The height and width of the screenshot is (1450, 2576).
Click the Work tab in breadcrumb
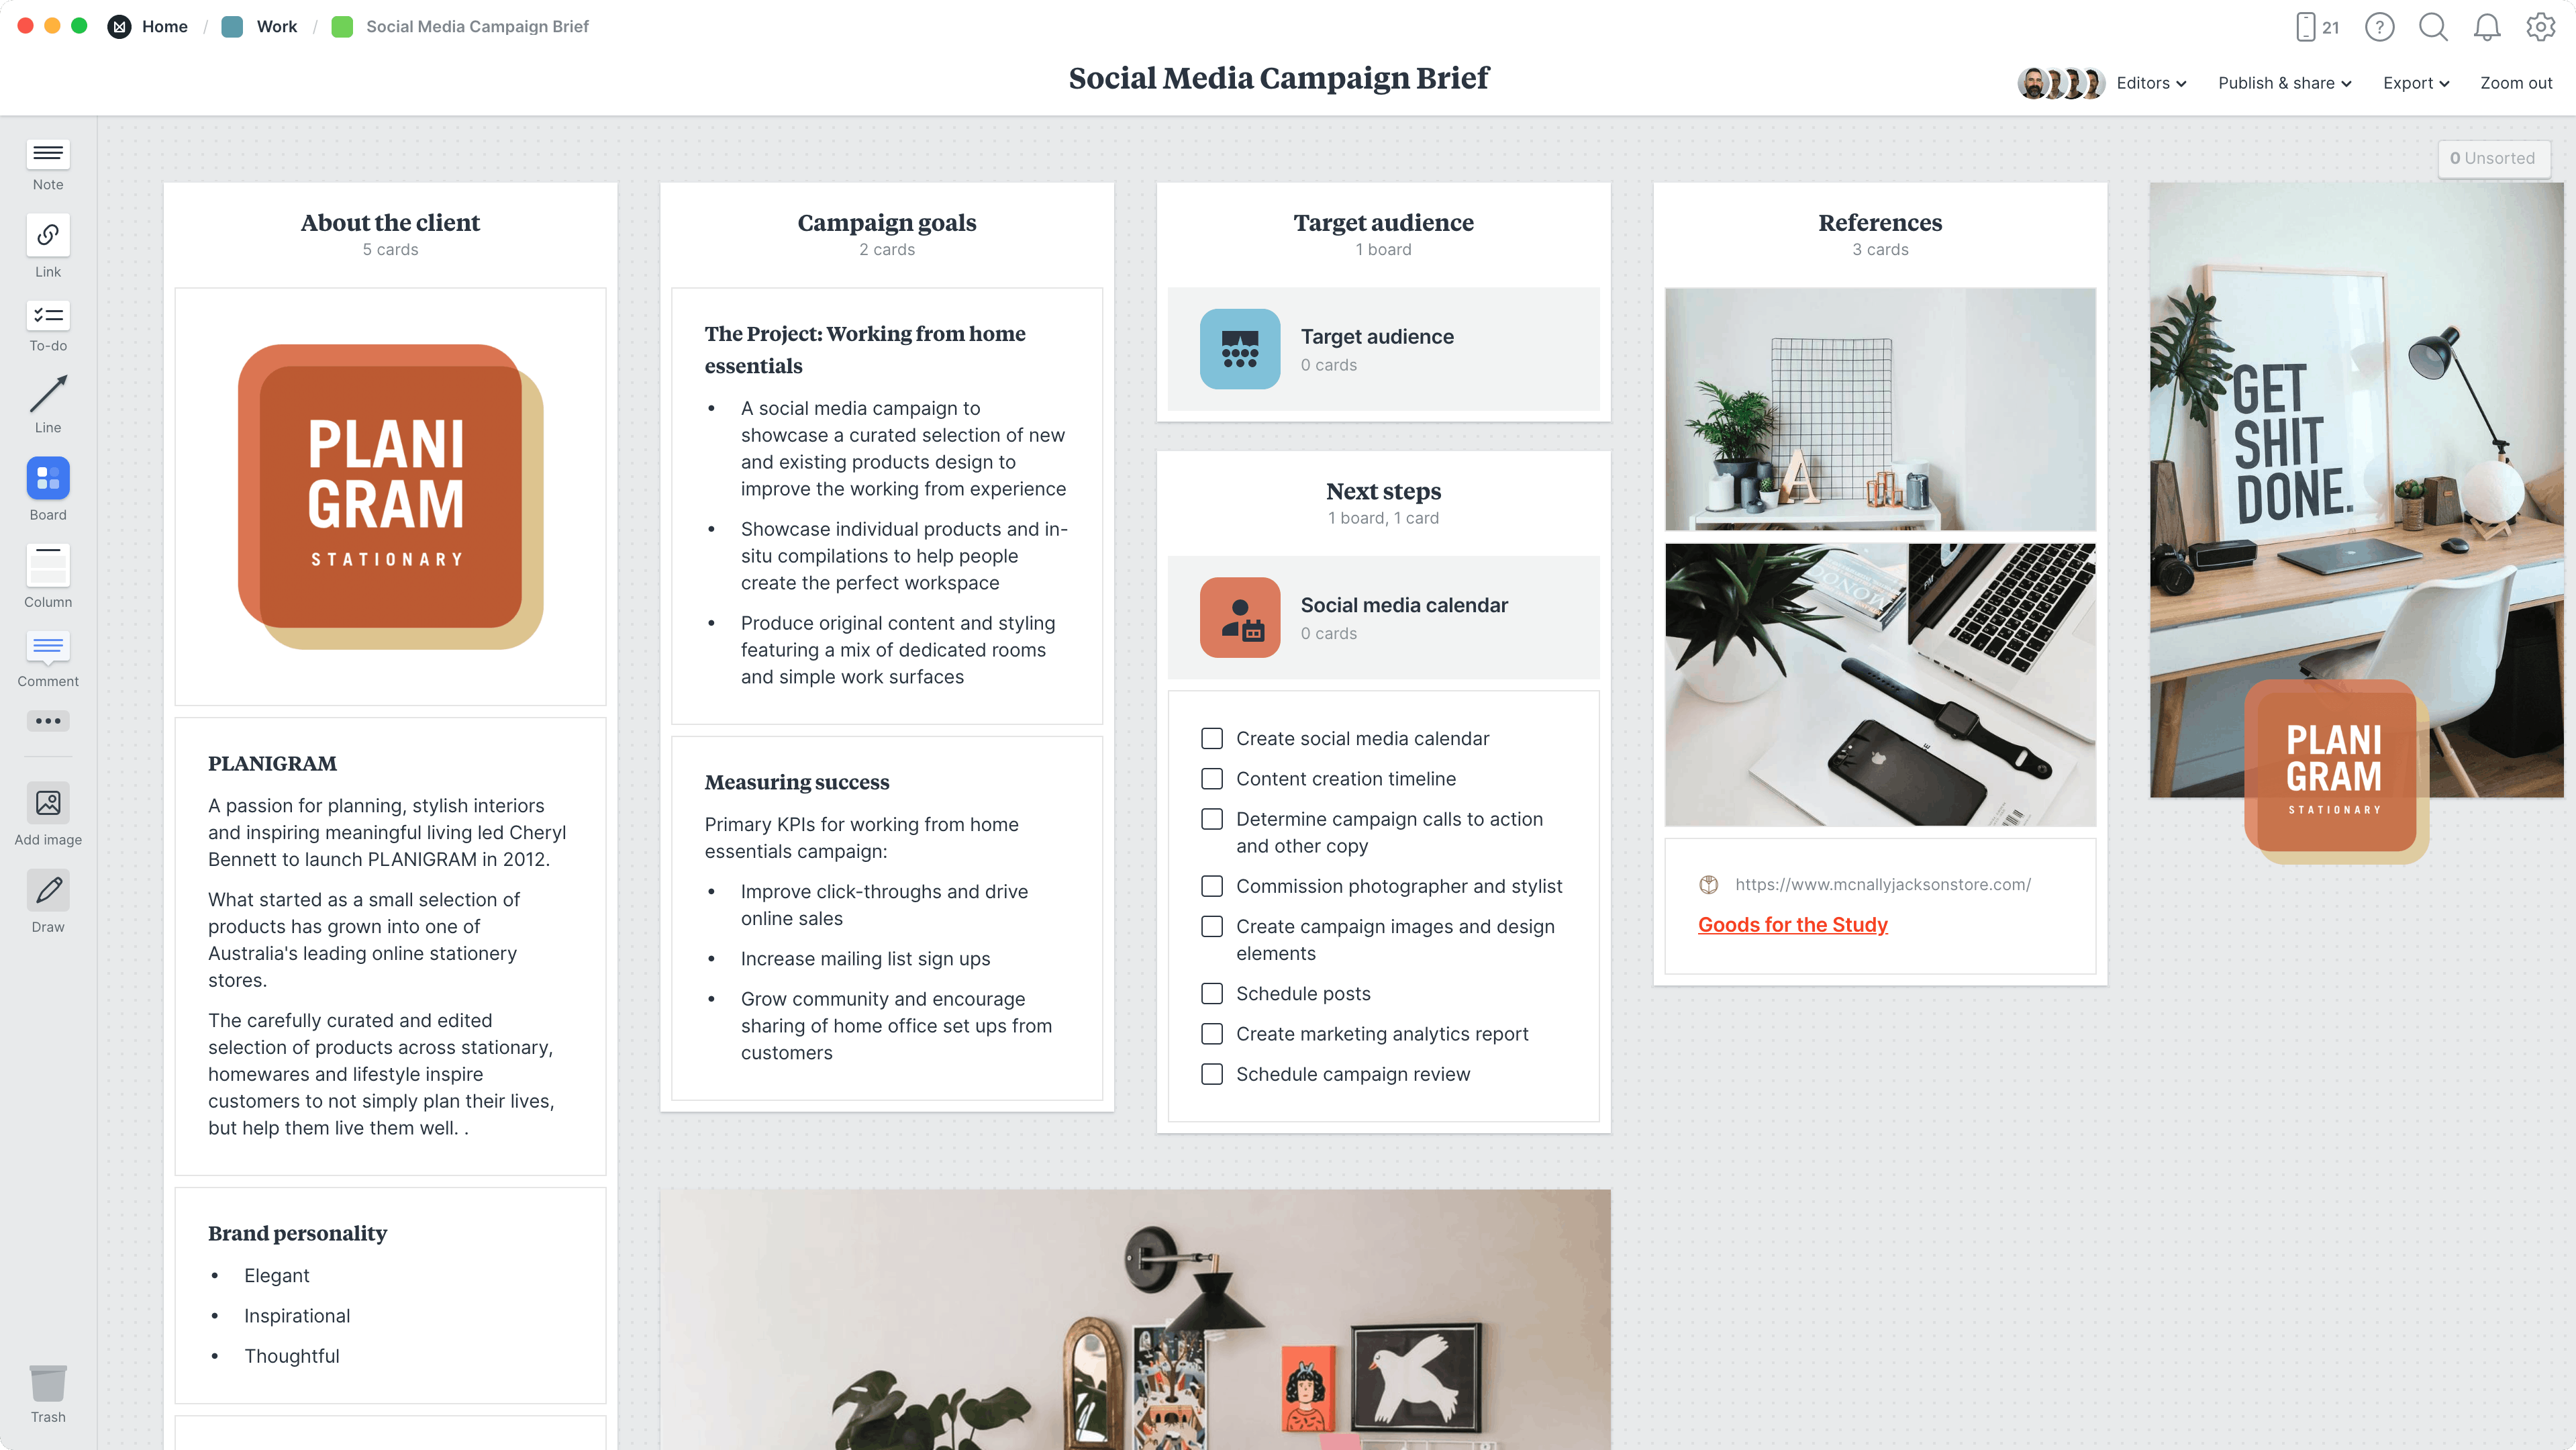[275, 27]
